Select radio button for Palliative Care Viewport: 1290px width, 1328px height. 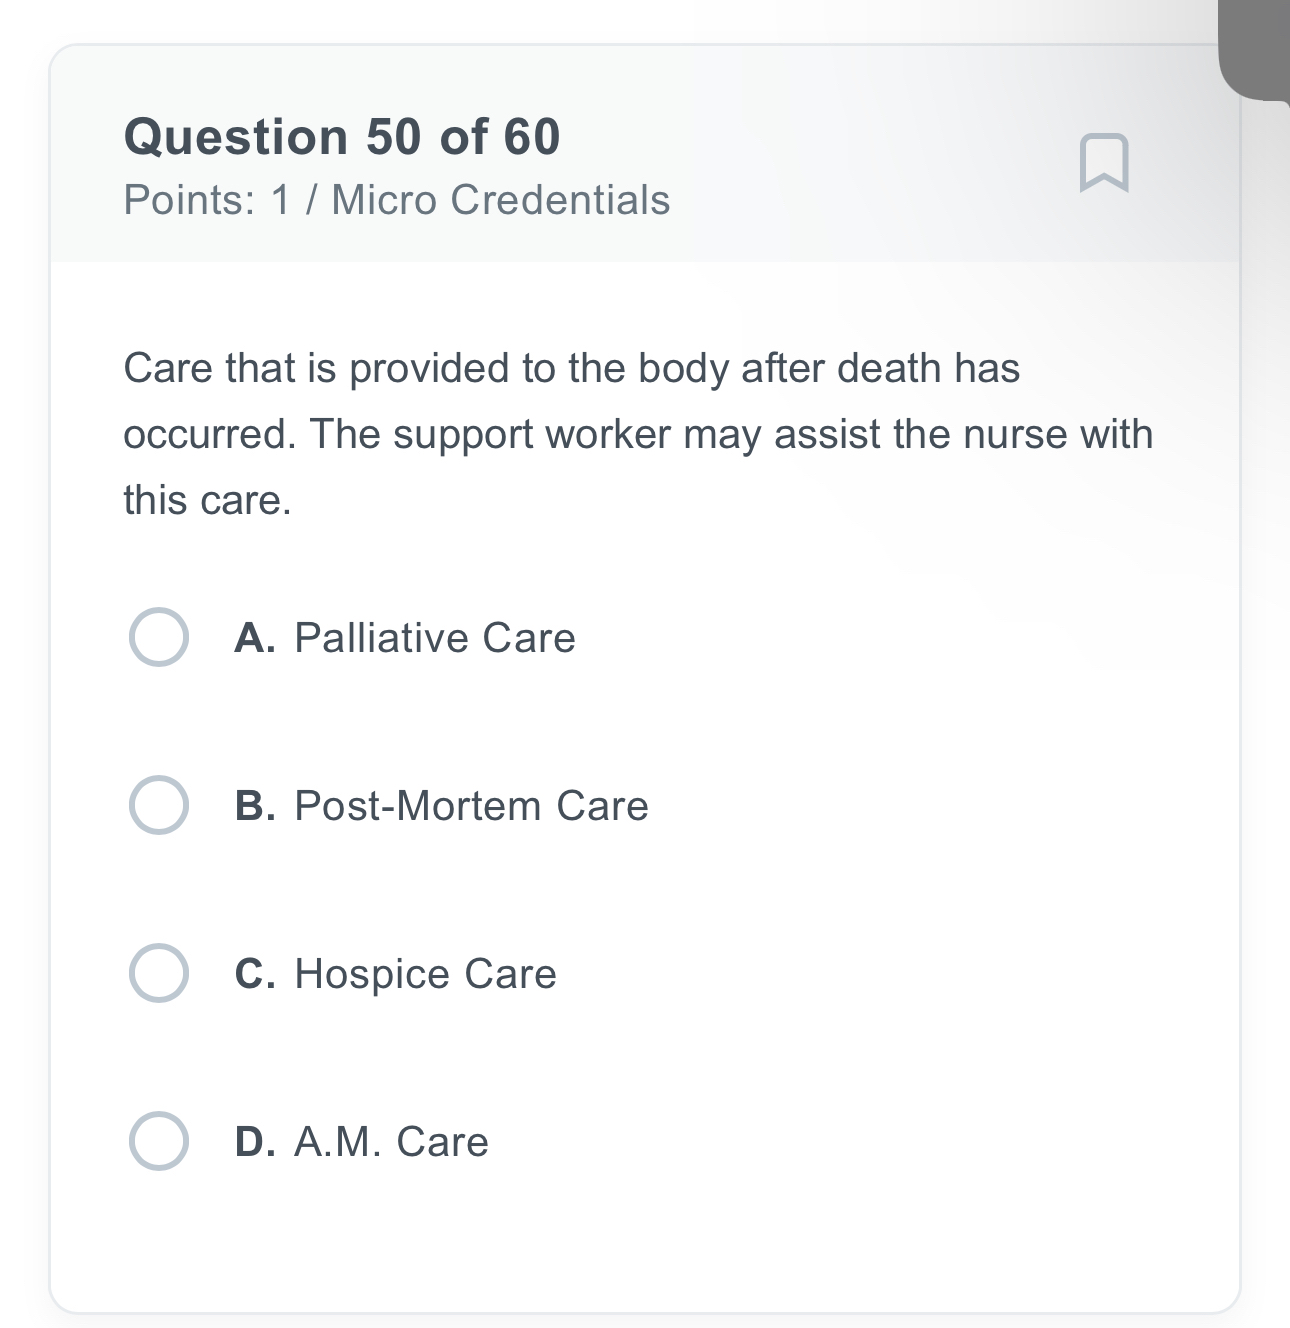(159, 637)
